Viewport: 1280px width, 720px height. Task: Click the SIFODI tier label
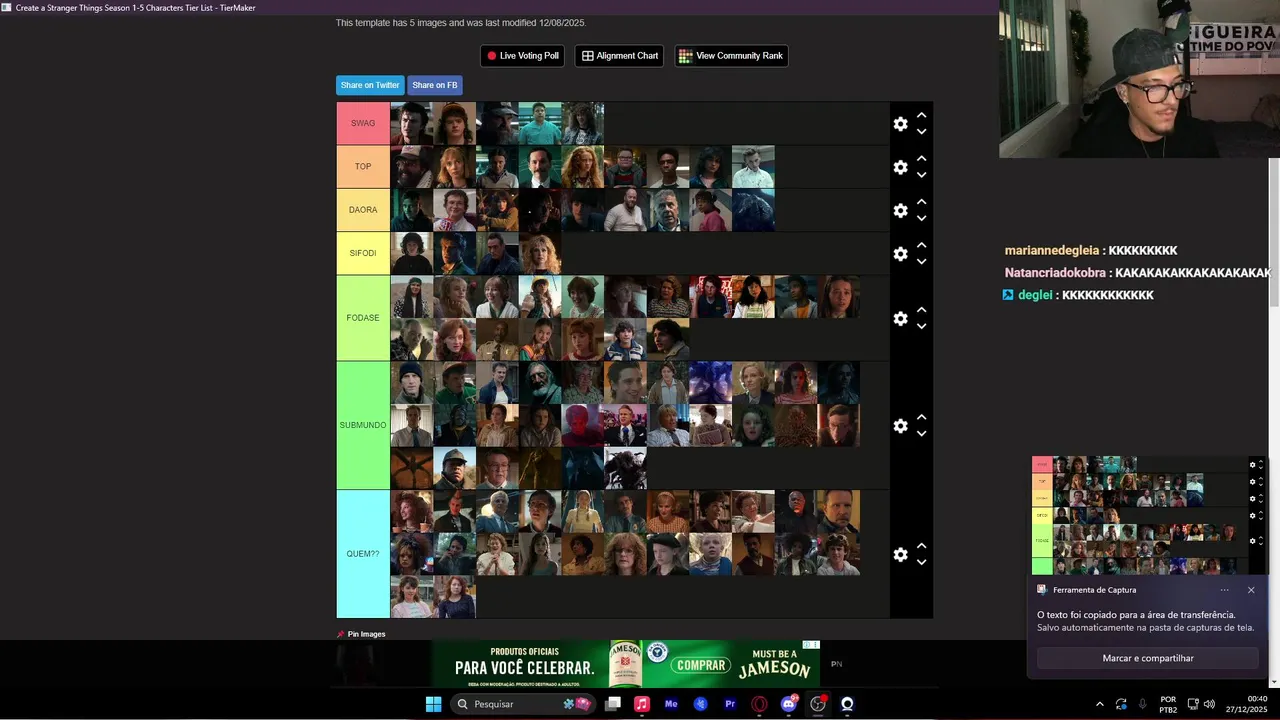click(x=363, y=253)
